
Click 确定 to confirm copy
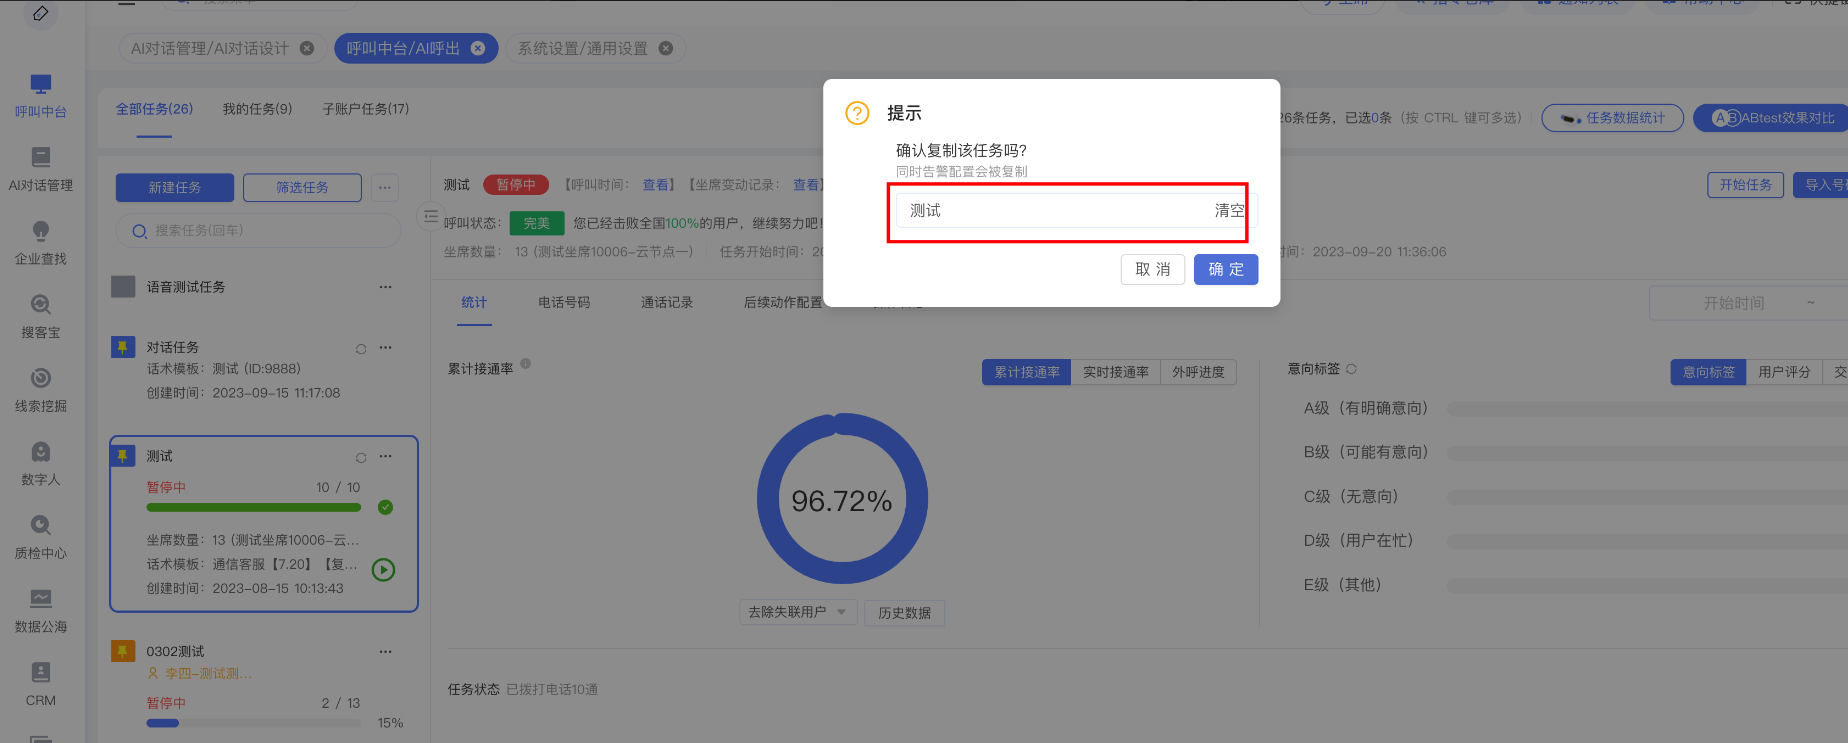point(1225,269)
